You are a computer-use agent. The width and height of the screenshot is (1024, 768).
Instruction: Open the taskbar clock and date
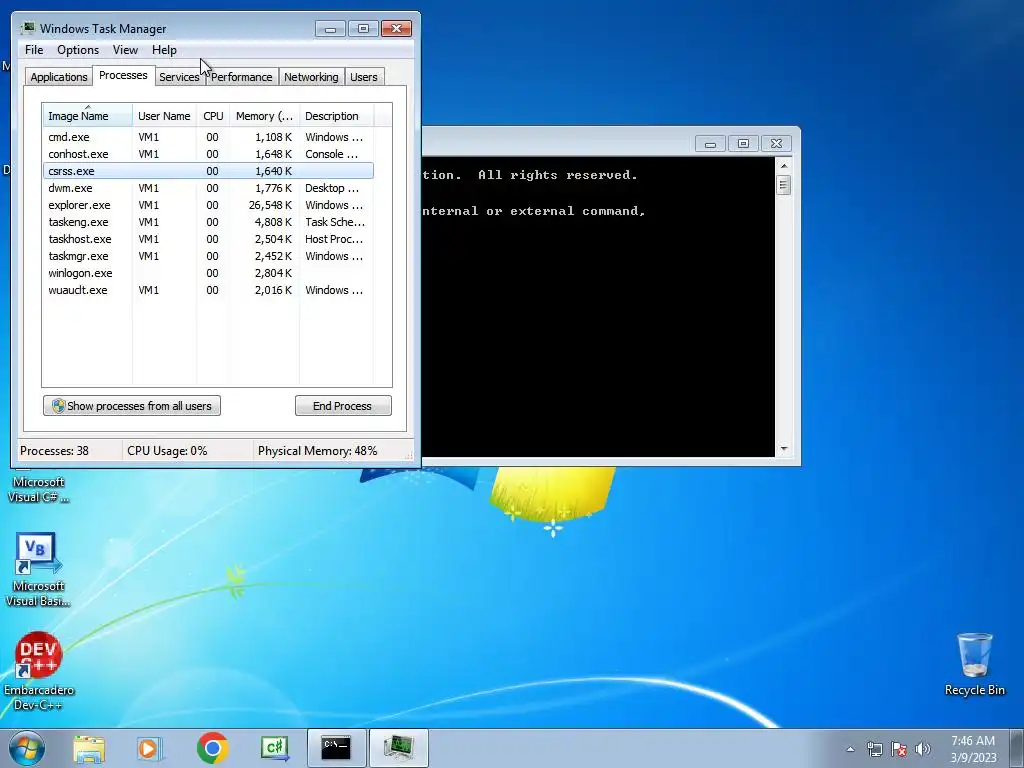point(973,749)
